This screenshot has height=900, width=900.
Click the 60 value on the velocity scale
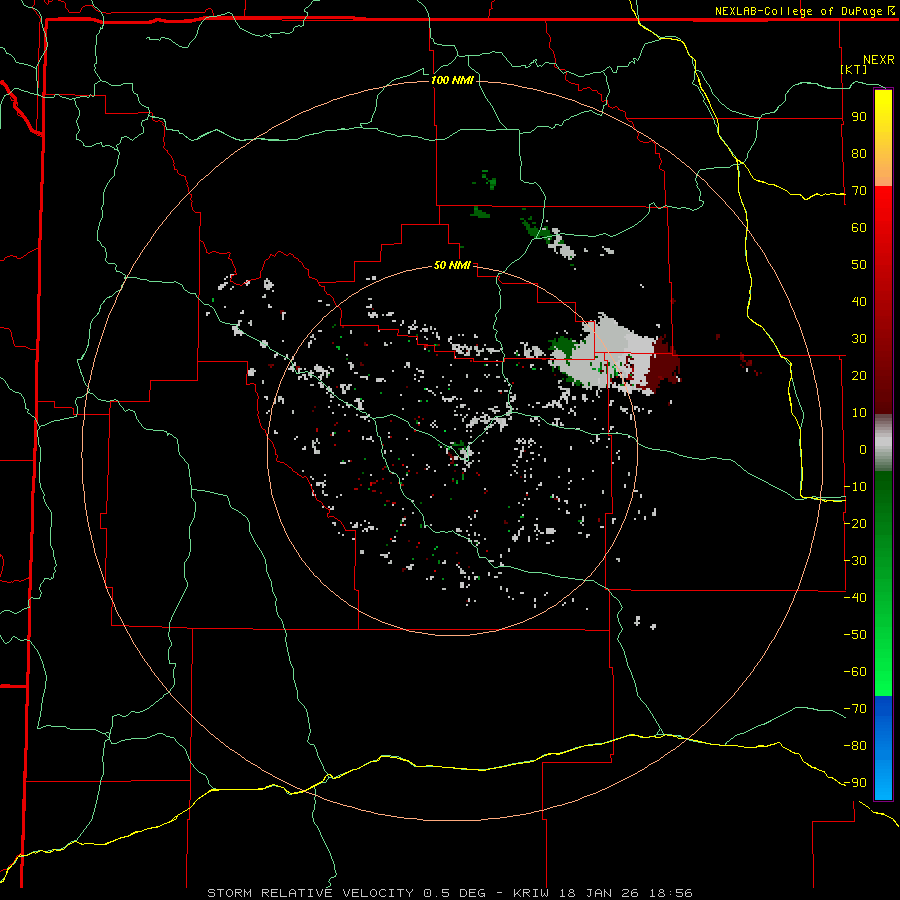click(859, 227)
